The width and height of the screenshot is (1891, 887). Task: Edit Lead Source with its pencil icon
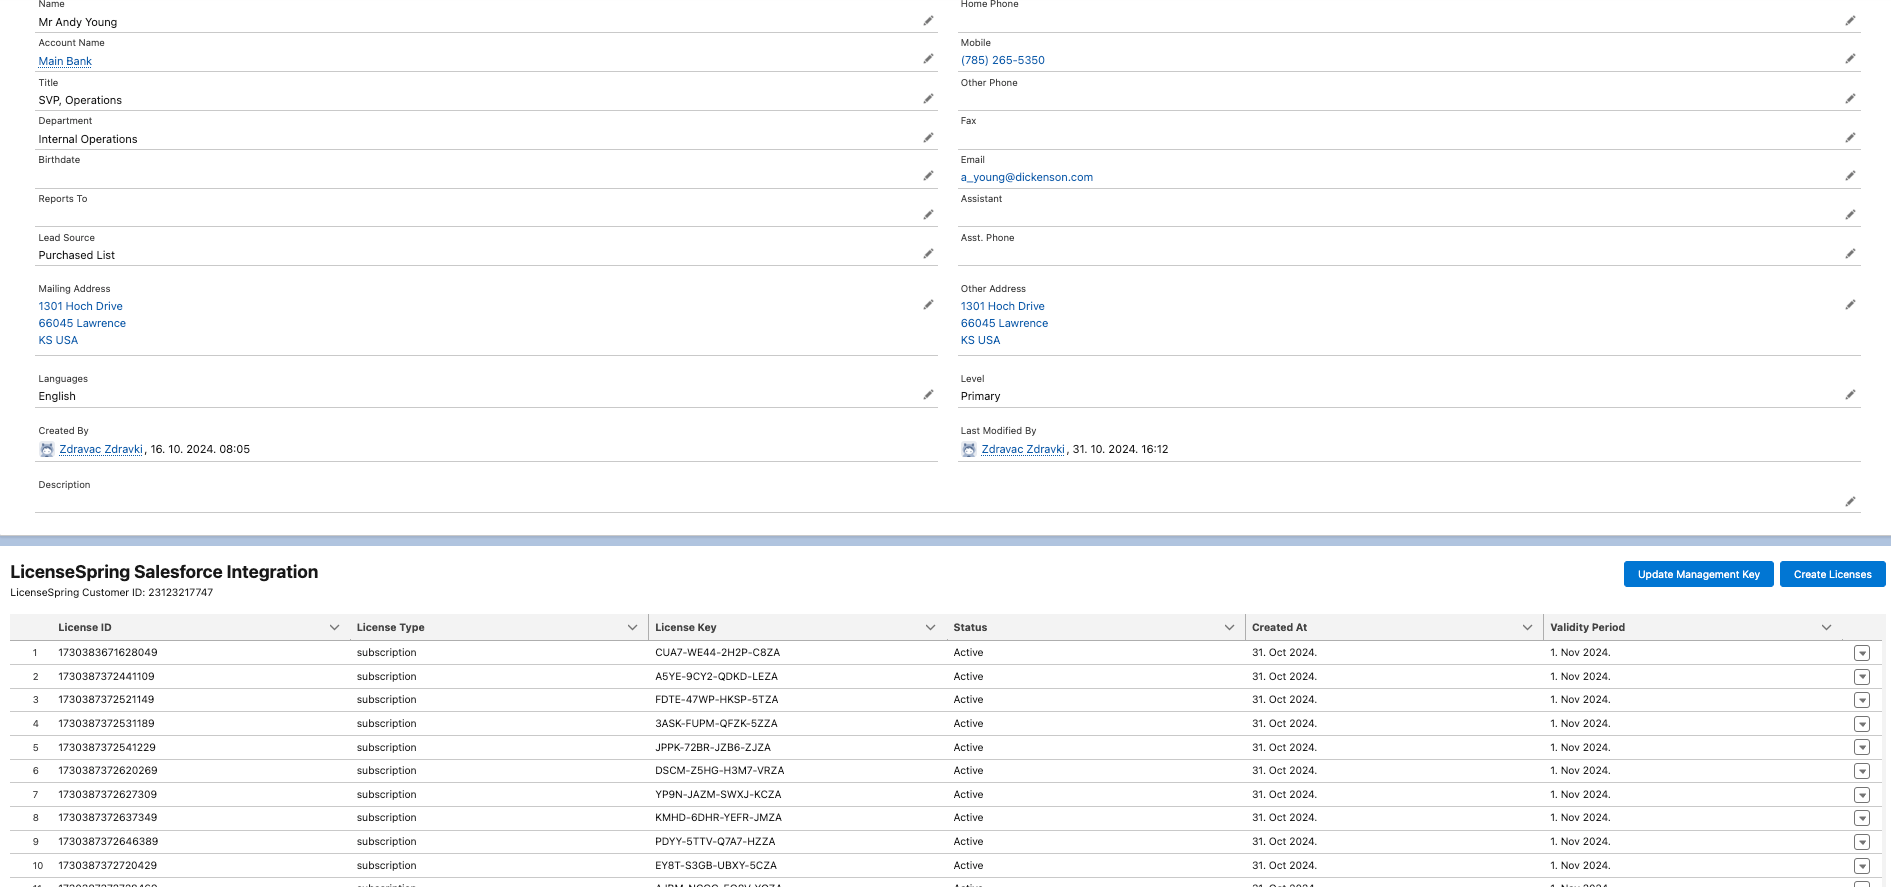pyautogui.click(x=928, y=254)
